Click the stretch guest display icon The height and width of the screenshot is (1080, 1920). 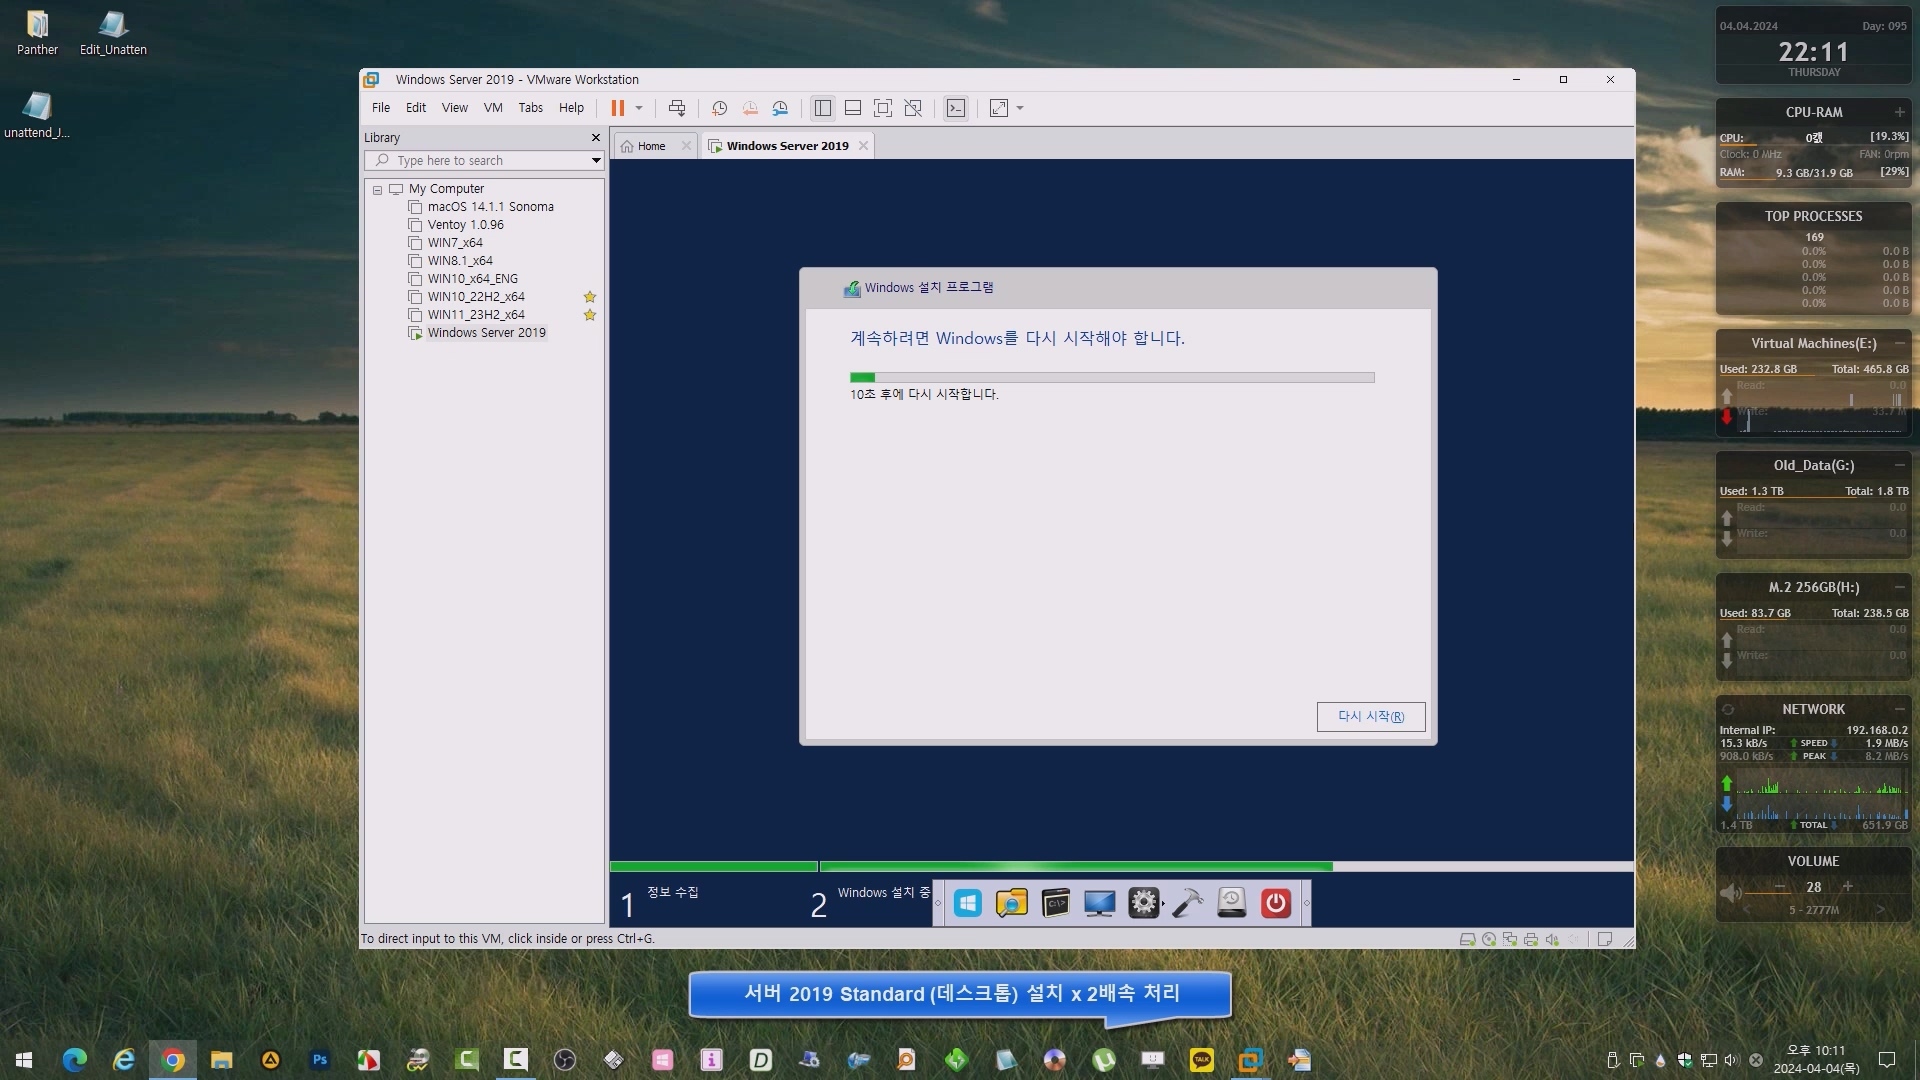pos(999,108)
